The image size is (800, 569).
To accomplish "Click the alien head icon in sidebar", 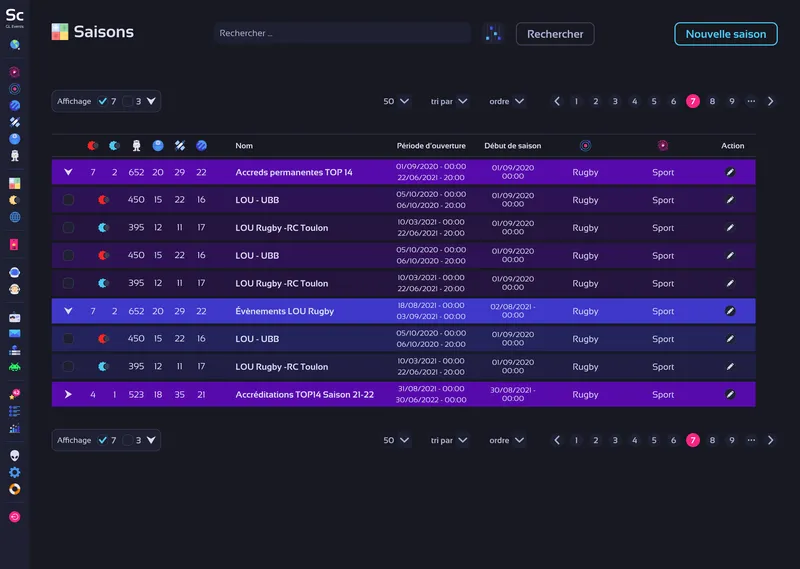I will tap(15, 455).
